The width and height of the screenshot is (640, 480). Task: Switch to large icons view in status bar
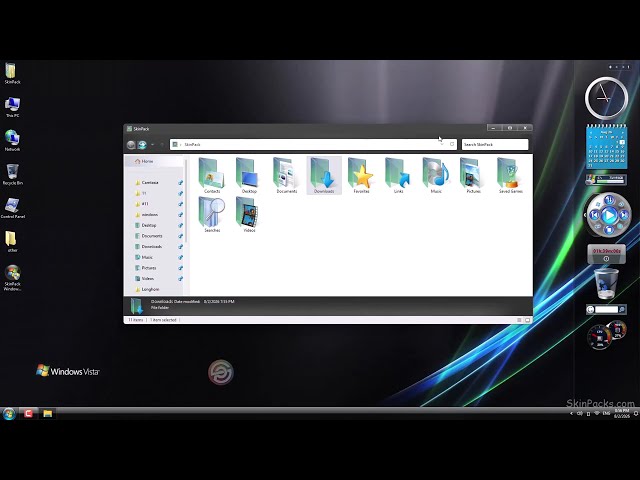527,320
